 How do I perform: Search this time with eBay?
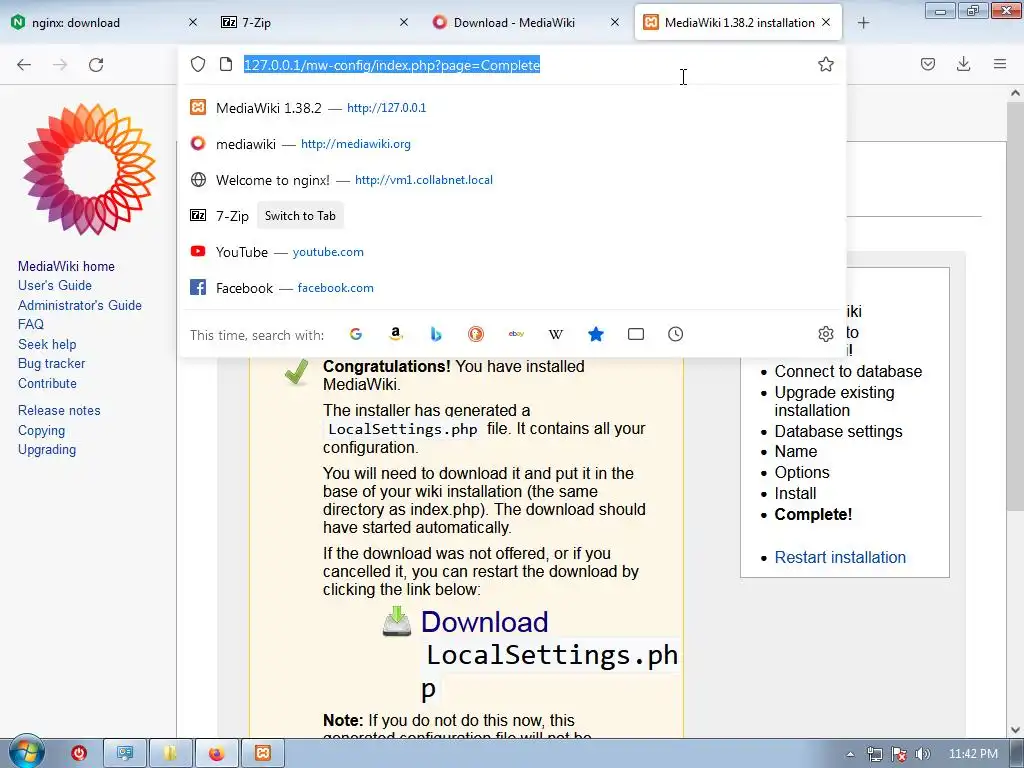click(x=516, y=334)
